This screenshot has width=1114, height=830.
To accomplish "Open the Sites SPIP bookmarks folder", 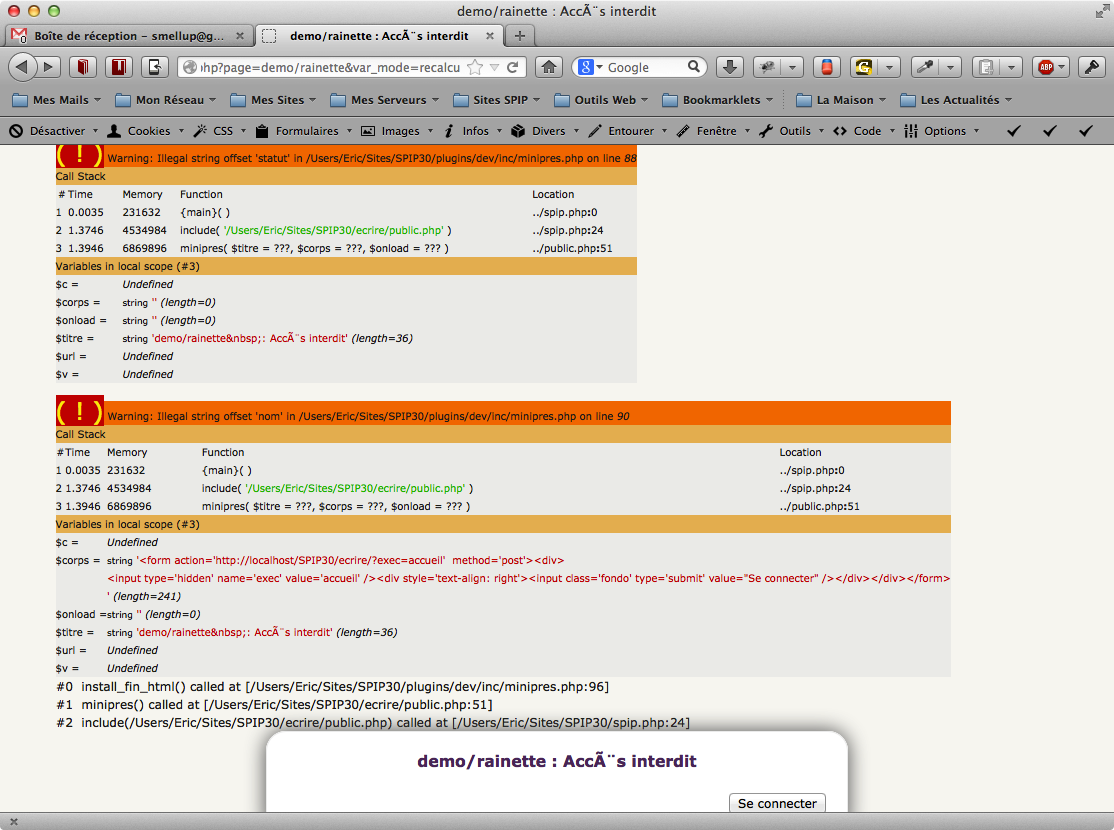I will pyautogui.click(x=497, y=99).
